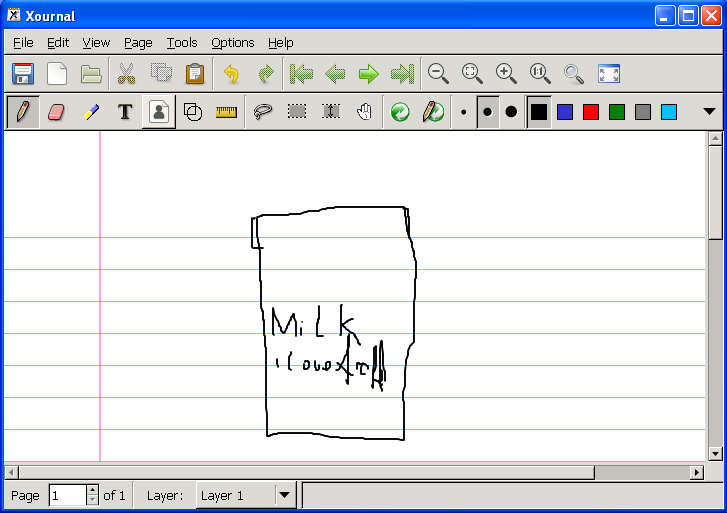This screenshot has height=513, width=727.
Task: Pick the blue color swatch
Action: point(565,112)
